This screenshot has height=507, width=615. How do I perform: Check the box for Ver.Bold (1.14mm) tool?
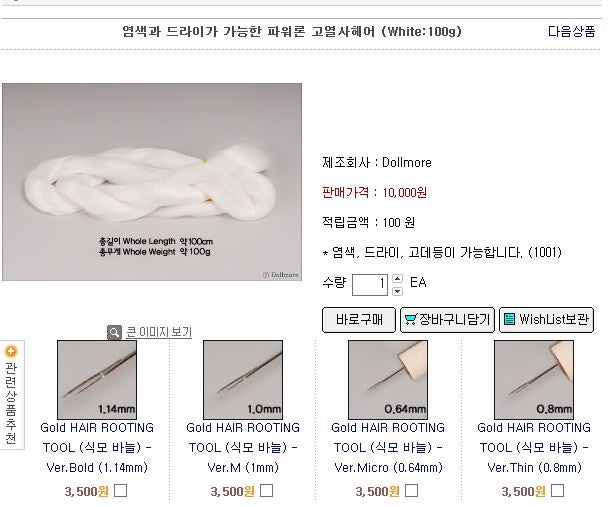pyautogui.click(x=120, y=491)
